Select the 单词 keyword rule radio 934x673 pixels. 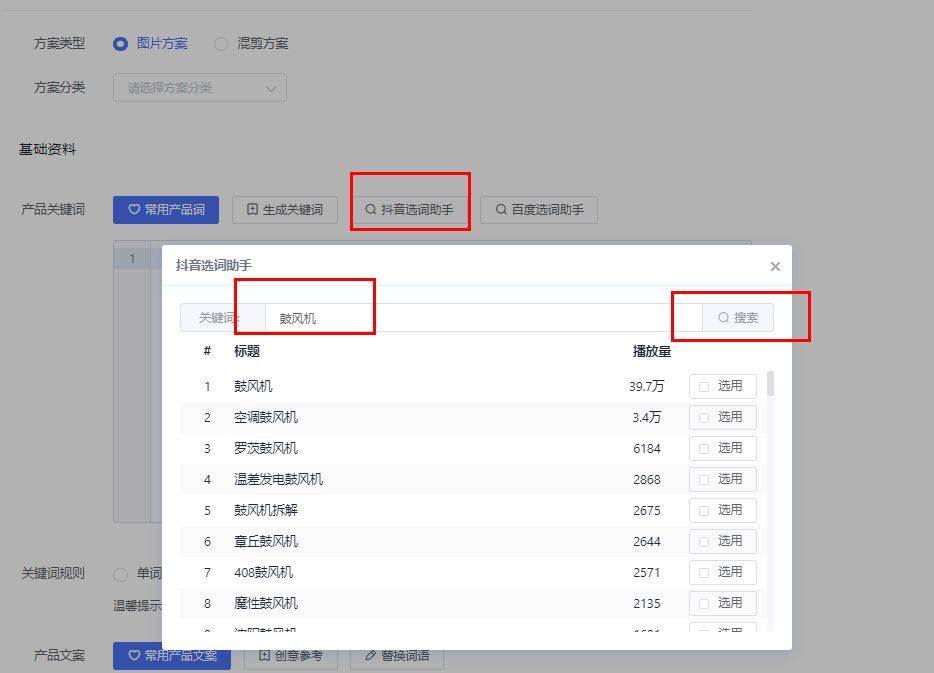coord(120,574)
